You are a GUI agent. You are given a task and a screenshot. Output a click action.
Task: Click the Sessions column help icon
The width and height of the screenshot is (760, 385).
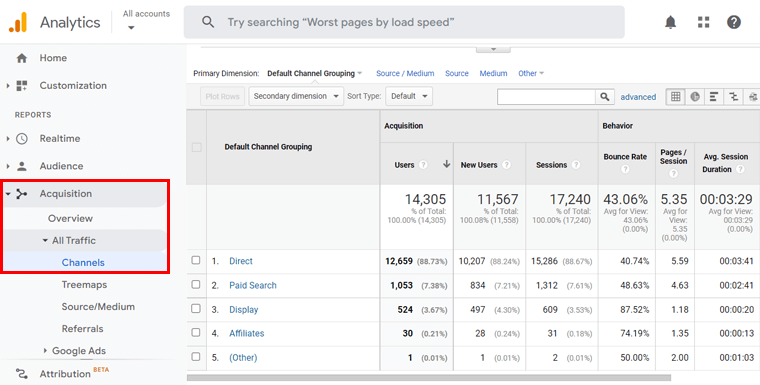point(576,165)
